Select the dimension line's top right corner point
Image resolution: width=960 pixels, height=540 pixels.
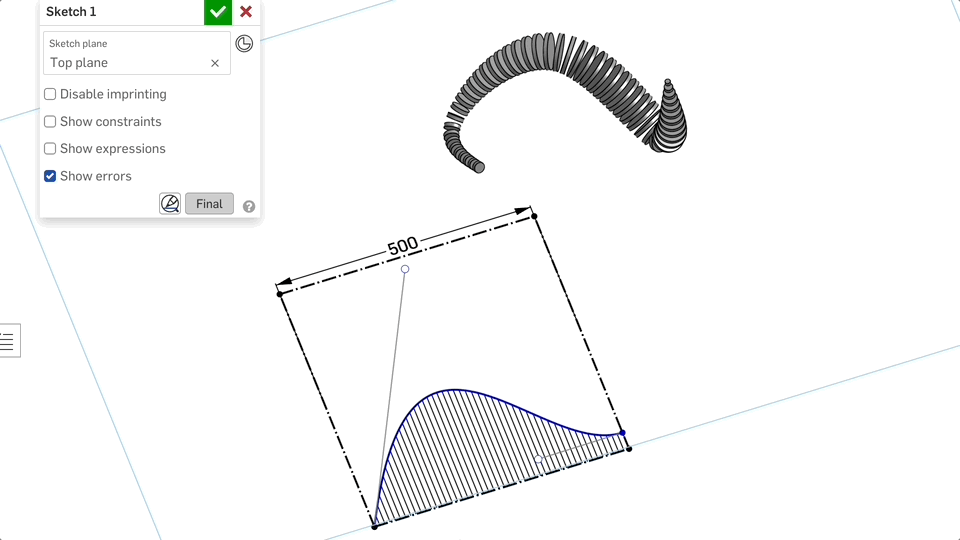534,216
